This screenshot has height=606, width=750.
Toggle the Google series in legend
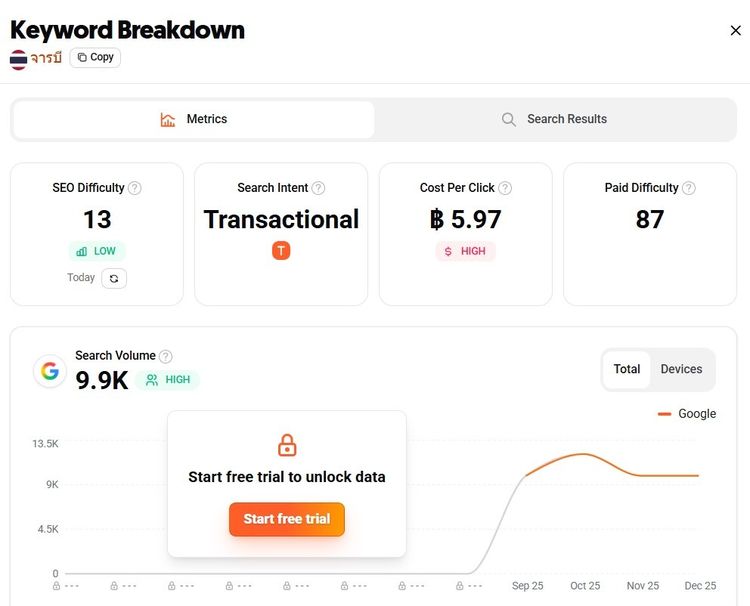click(x=687, y=414)
